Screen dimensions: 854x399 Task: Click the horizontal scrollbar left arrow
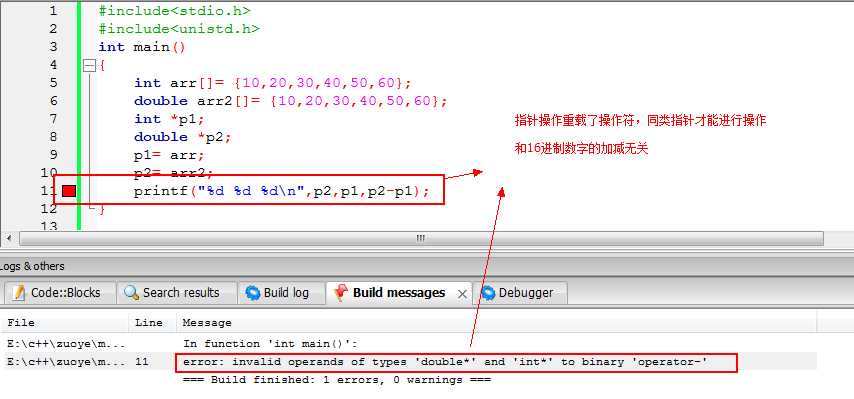[9, 238]
